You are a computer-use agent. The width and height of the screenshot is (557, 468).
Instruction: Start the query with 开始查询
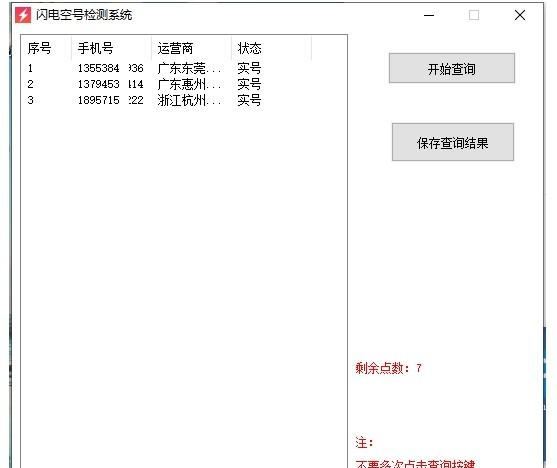coord(451,68)
